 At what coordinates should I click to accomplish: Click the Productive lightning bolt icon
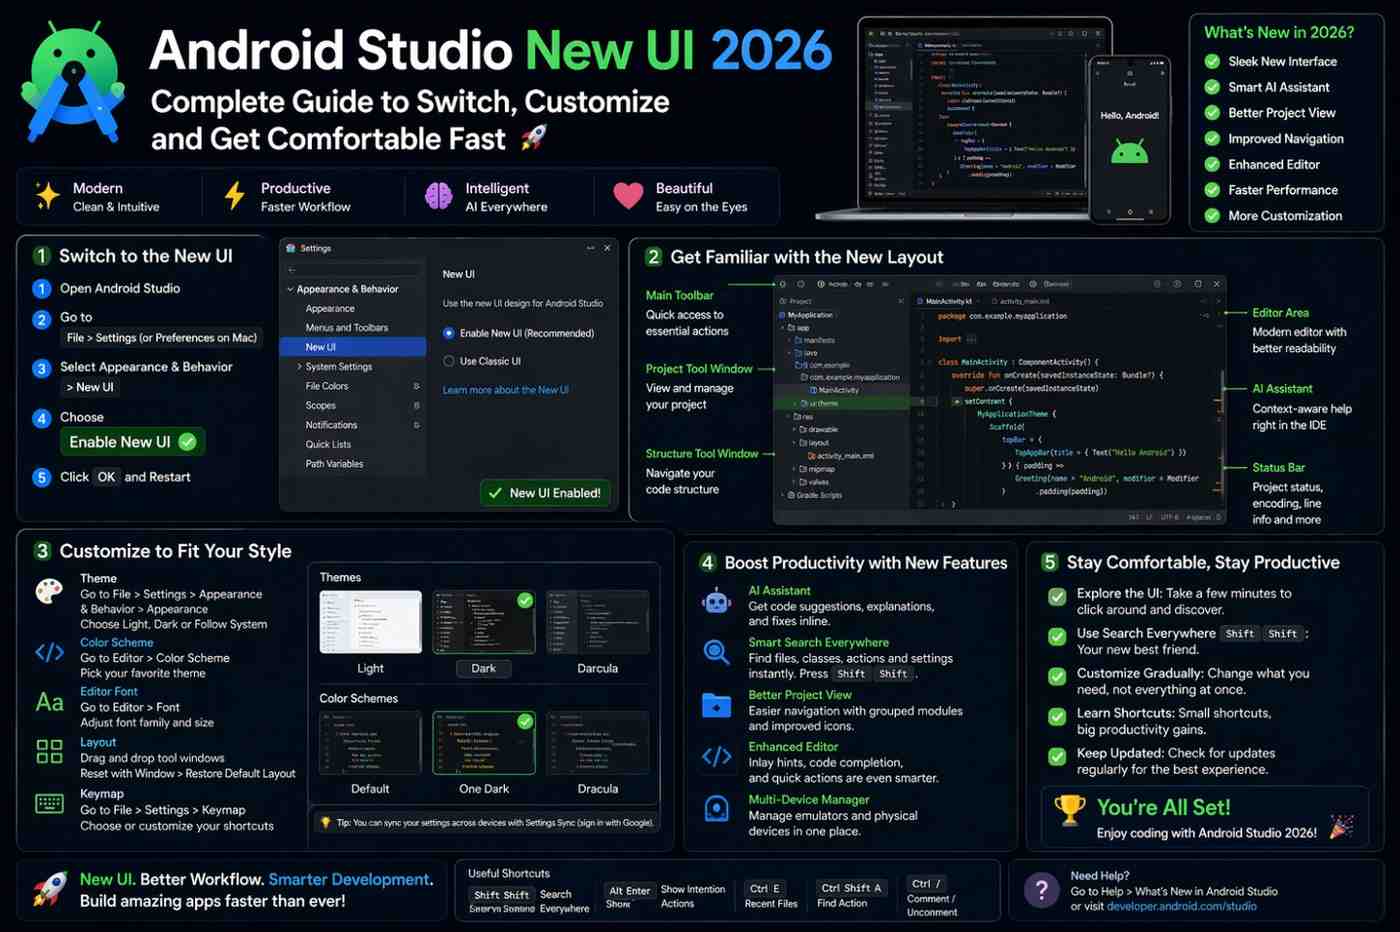pos(234,196)
